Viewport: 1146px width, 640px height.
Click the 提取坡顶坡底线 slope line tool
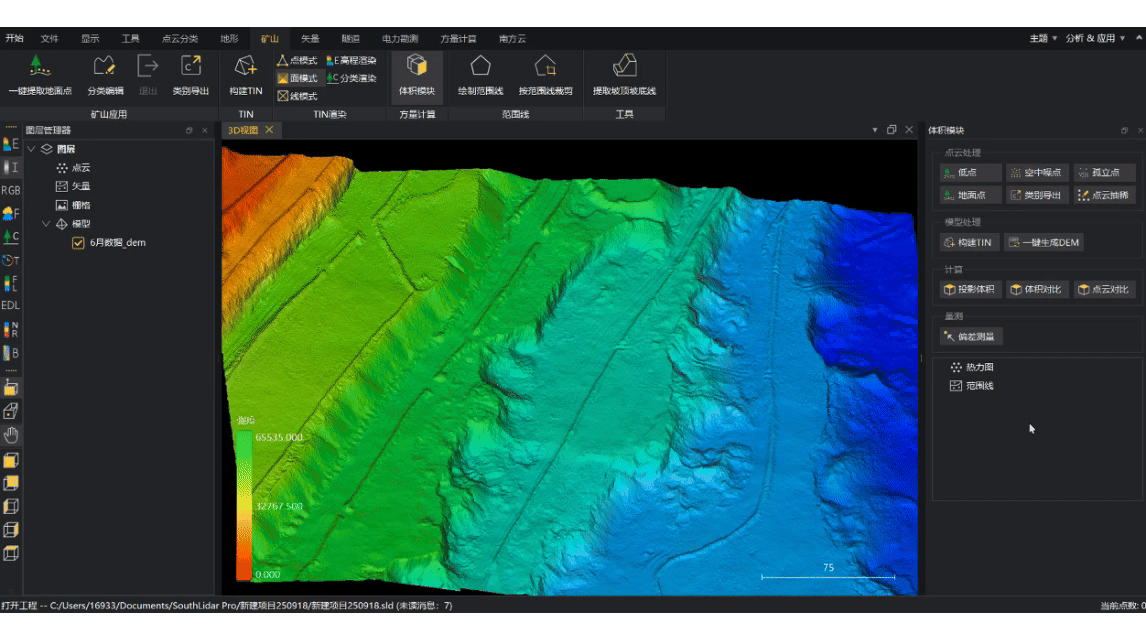tap(624, 67)
